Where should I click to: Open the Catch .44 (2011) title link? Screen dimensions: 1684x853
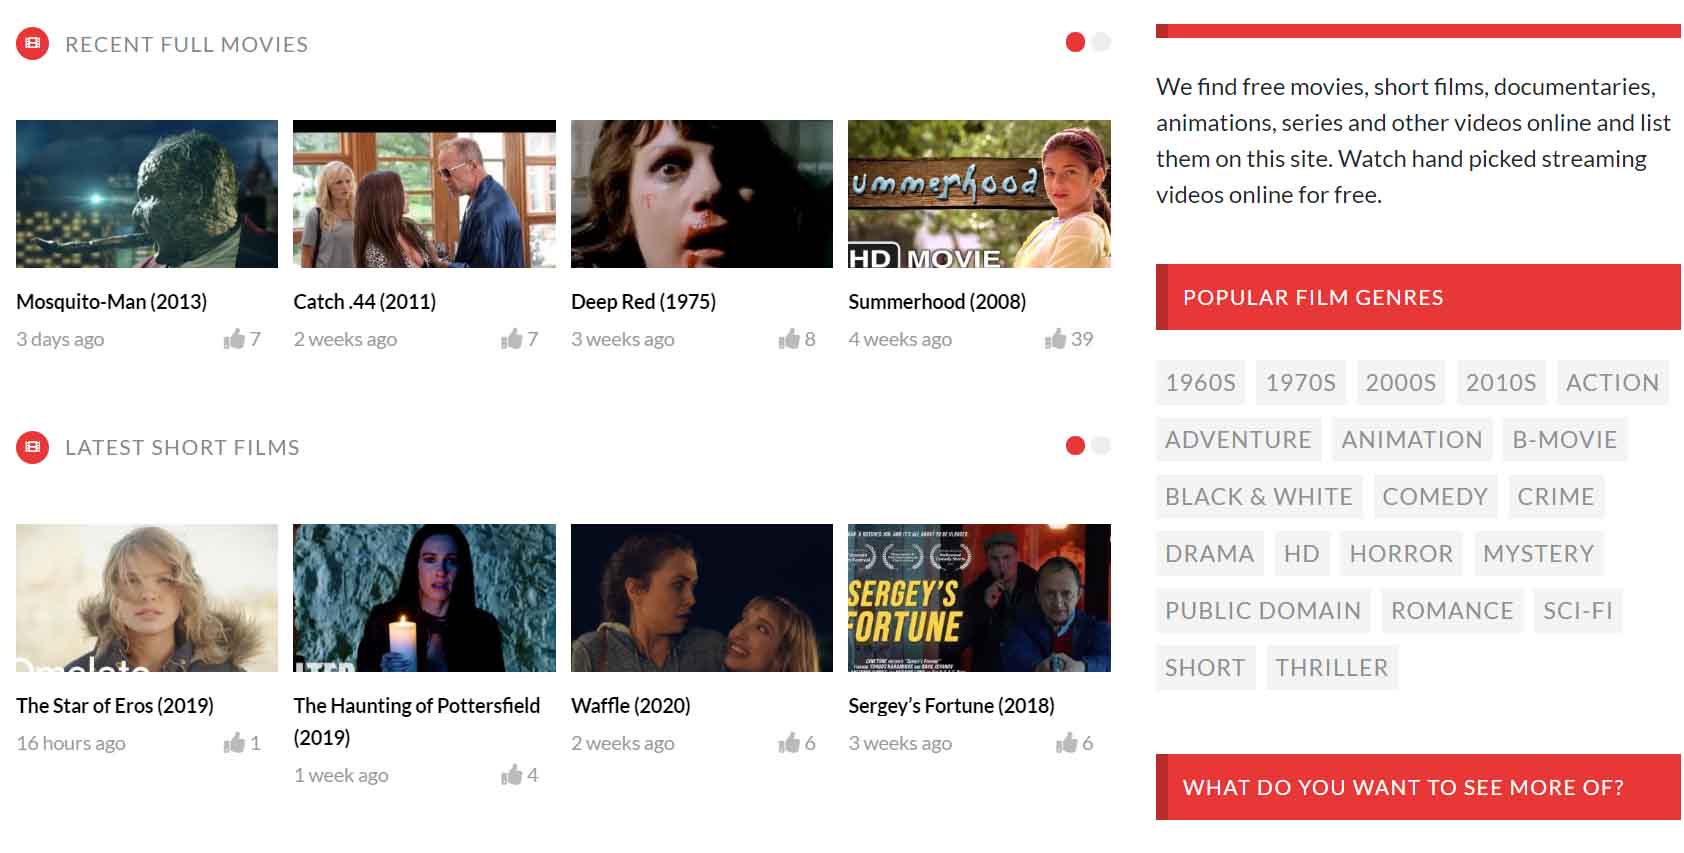point(365,301)
